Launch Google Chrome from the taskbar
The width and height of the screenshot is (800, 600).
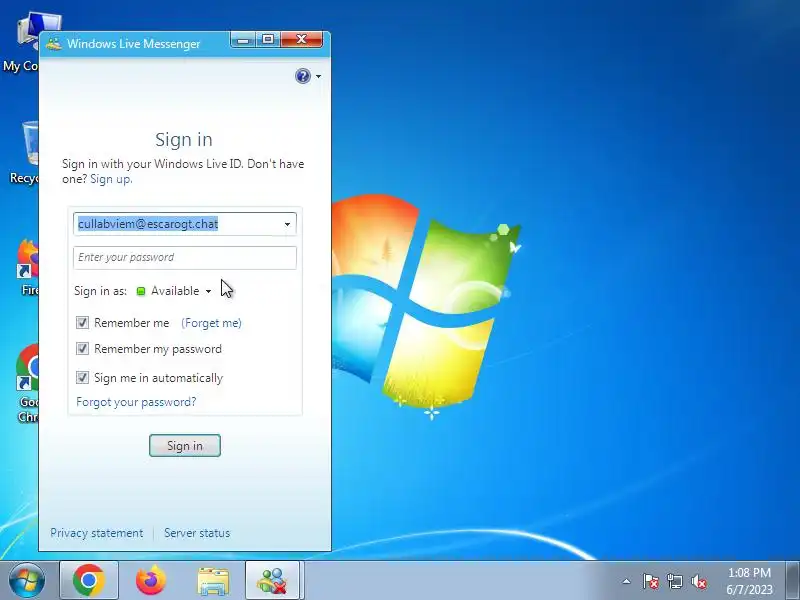[x=89, y=580]
